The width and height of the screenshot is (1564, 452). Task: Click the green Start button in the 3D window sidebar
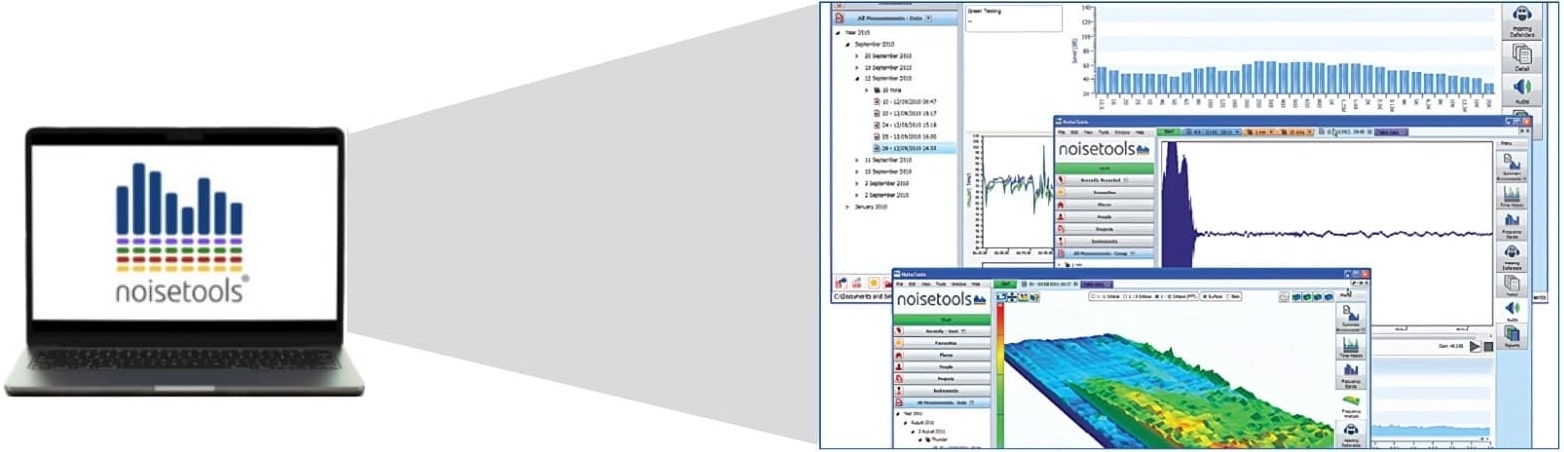coord(942,320)
